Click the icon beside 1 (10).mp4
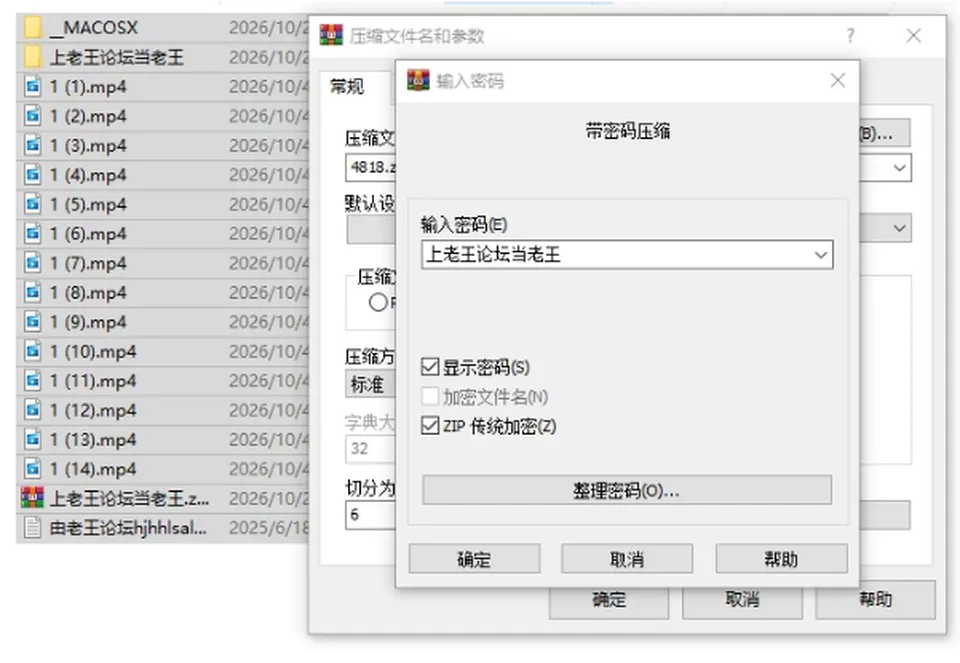The height and width of the screenshot is (663, 960). point(32,351)
